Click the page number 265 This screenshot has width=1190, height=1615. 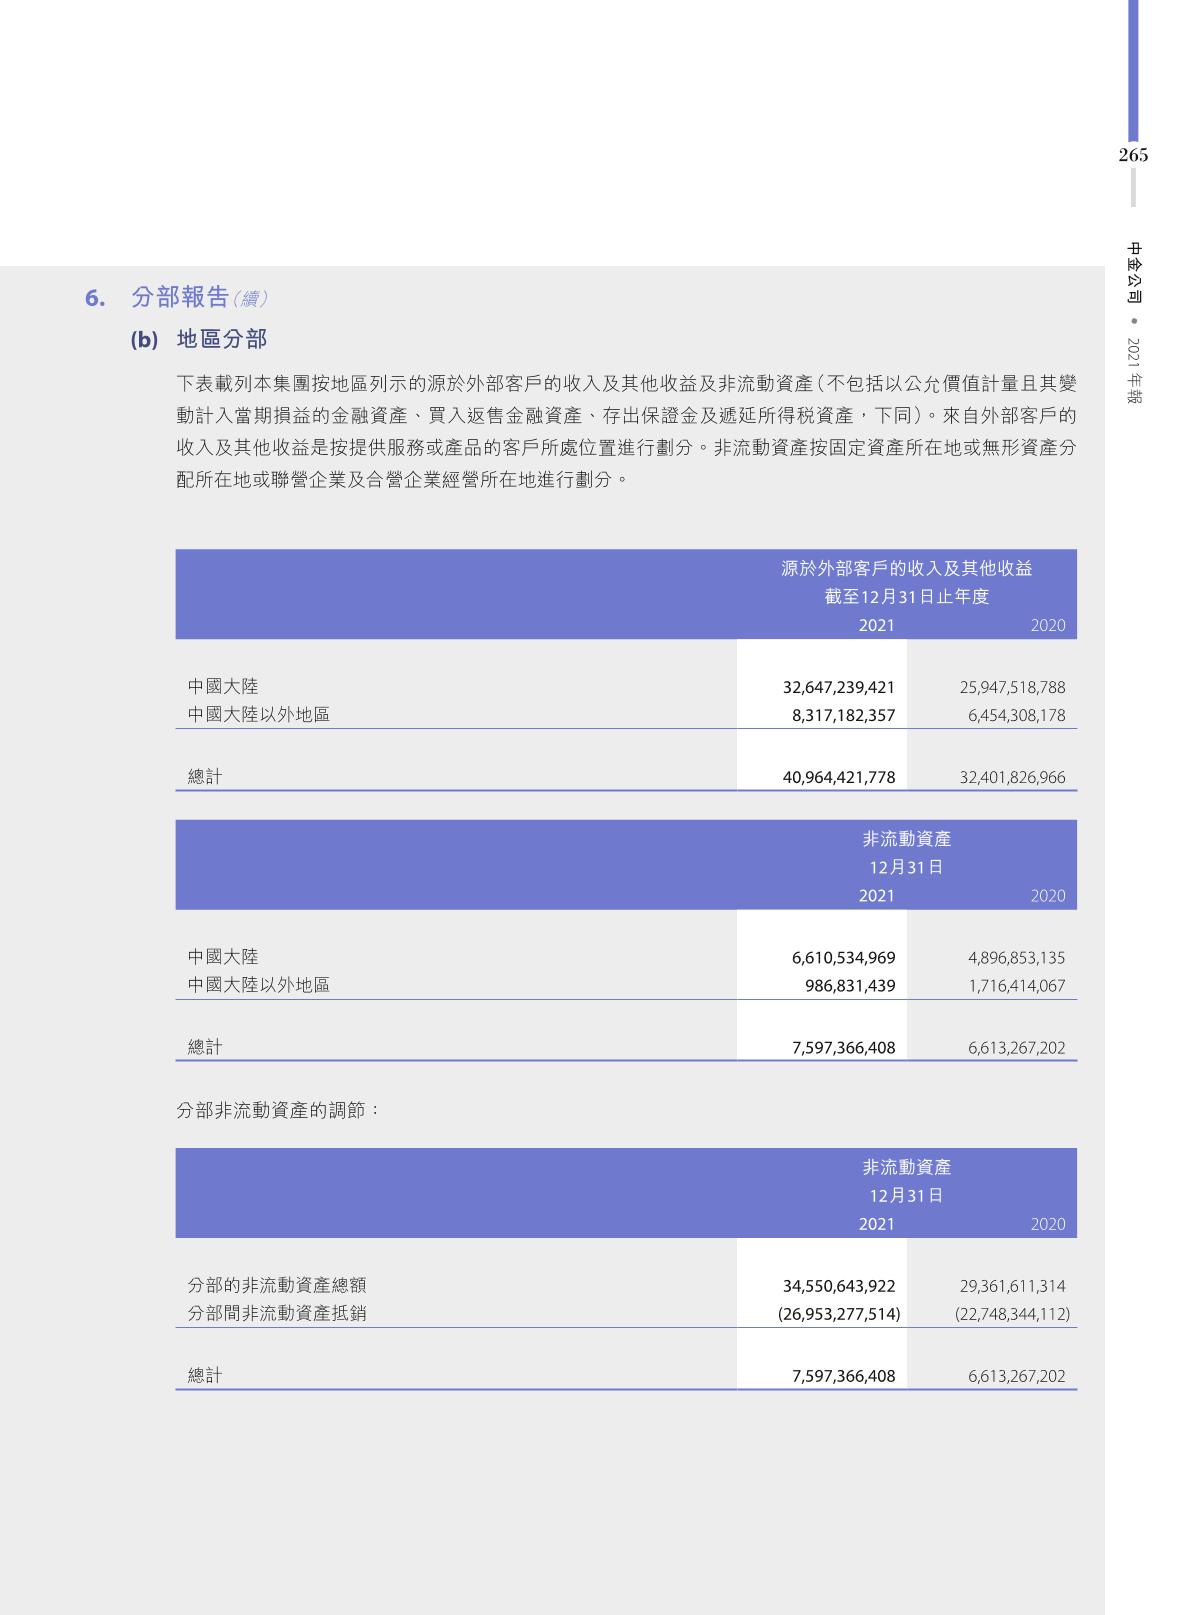[1133, 155]
